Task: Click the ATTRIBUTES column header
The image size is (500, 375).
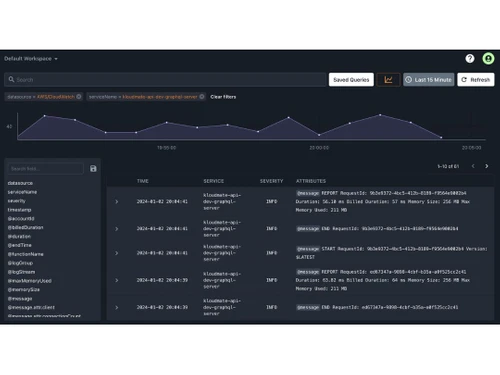Action: click(311, 181)
